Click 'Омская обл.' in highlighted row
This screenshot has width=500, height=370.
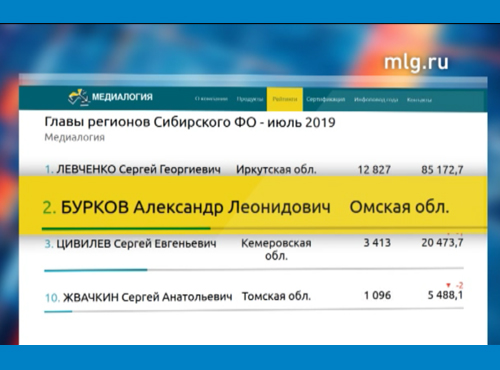tap(399, 207)
